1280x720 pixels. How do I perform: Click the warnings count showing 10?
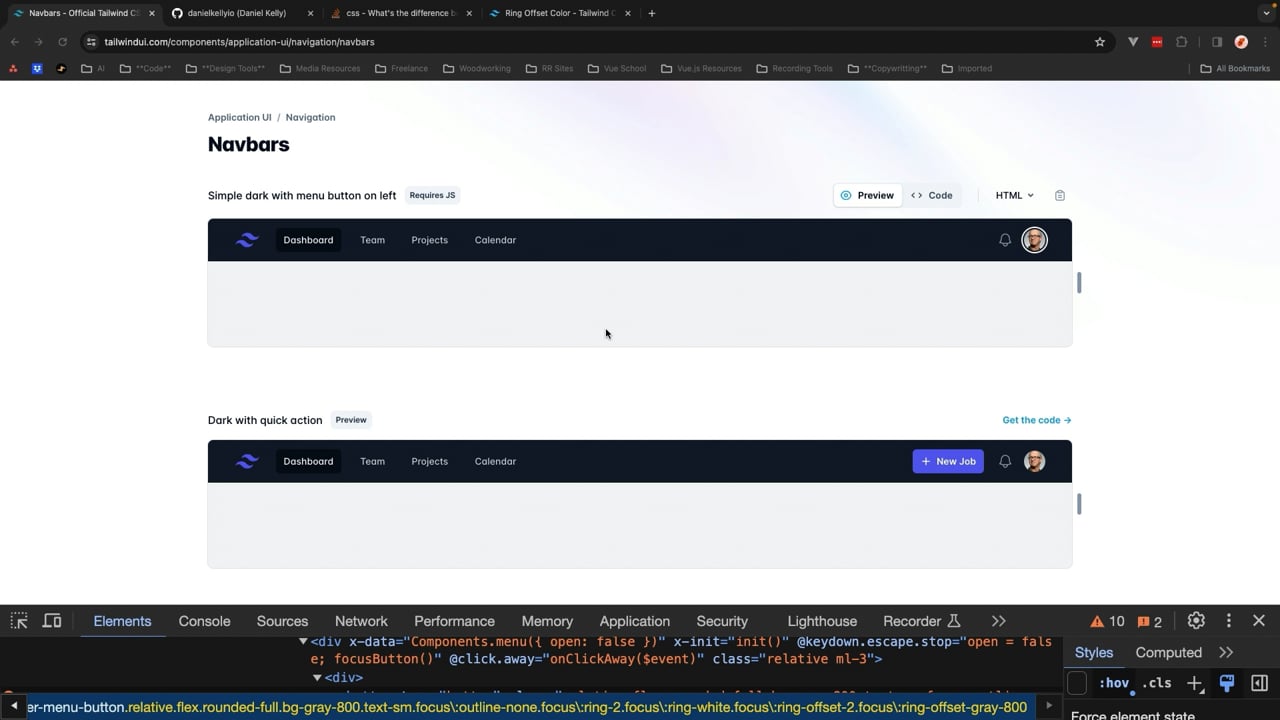(1107, 621)
